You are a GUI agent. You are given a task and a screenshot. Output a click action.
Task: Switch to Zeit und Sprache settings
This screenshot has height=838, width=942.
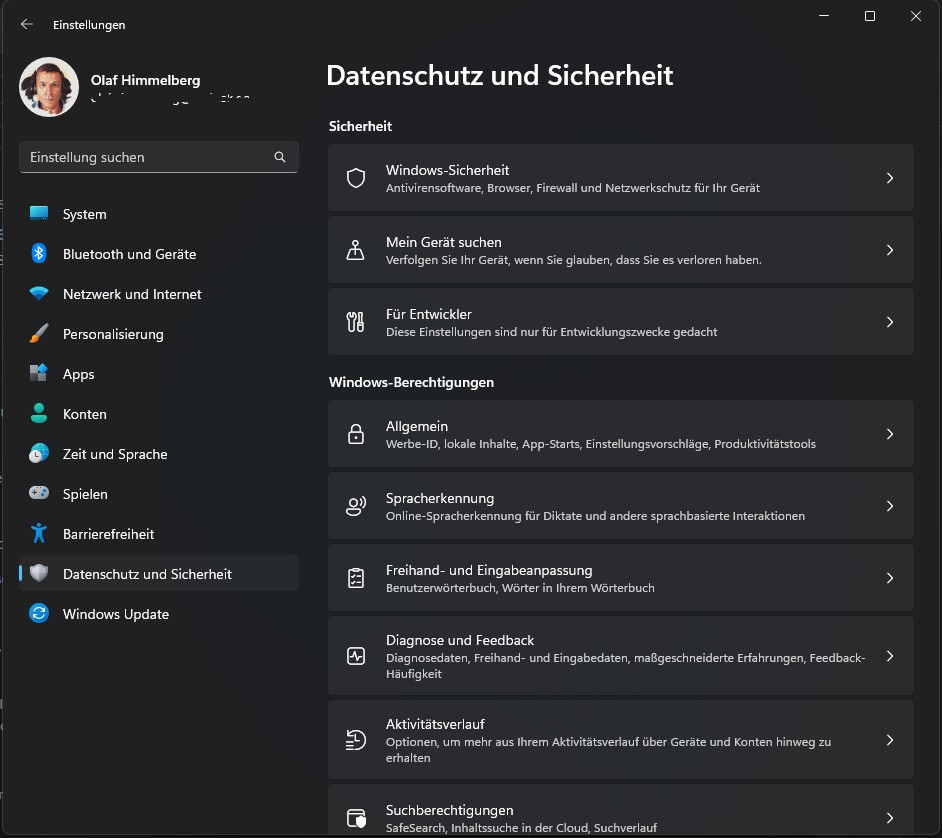(159, 454)
